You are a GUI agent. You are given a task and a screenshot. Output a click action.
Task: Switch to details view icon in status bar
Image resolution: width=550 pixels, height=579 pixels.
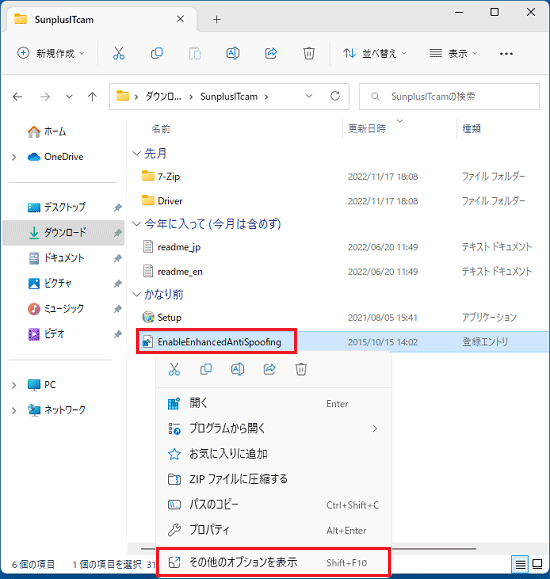click(520, 564)
